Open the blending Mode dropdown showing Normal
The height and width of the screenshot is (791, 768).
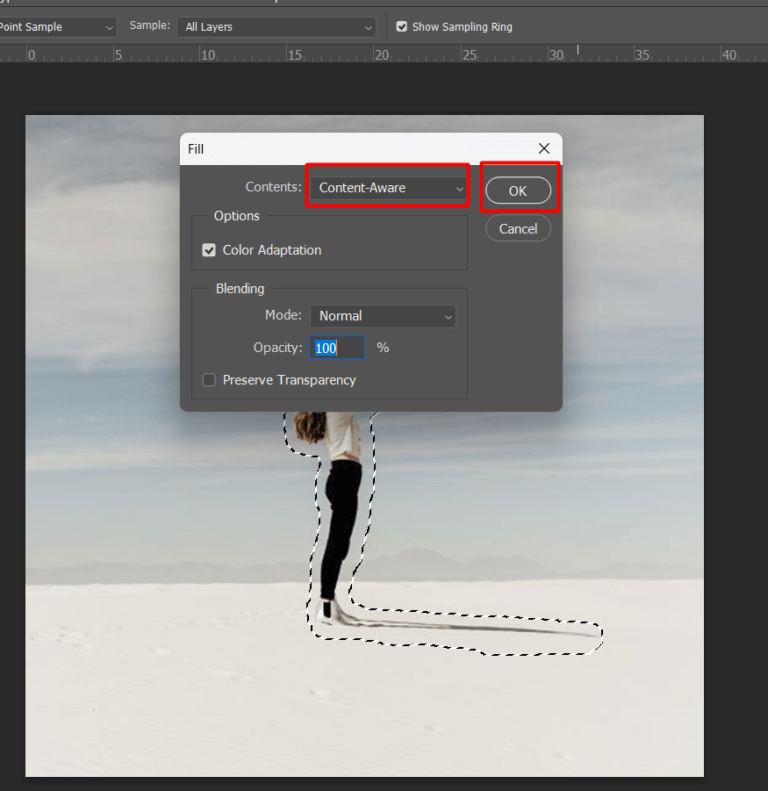point(383,316)
